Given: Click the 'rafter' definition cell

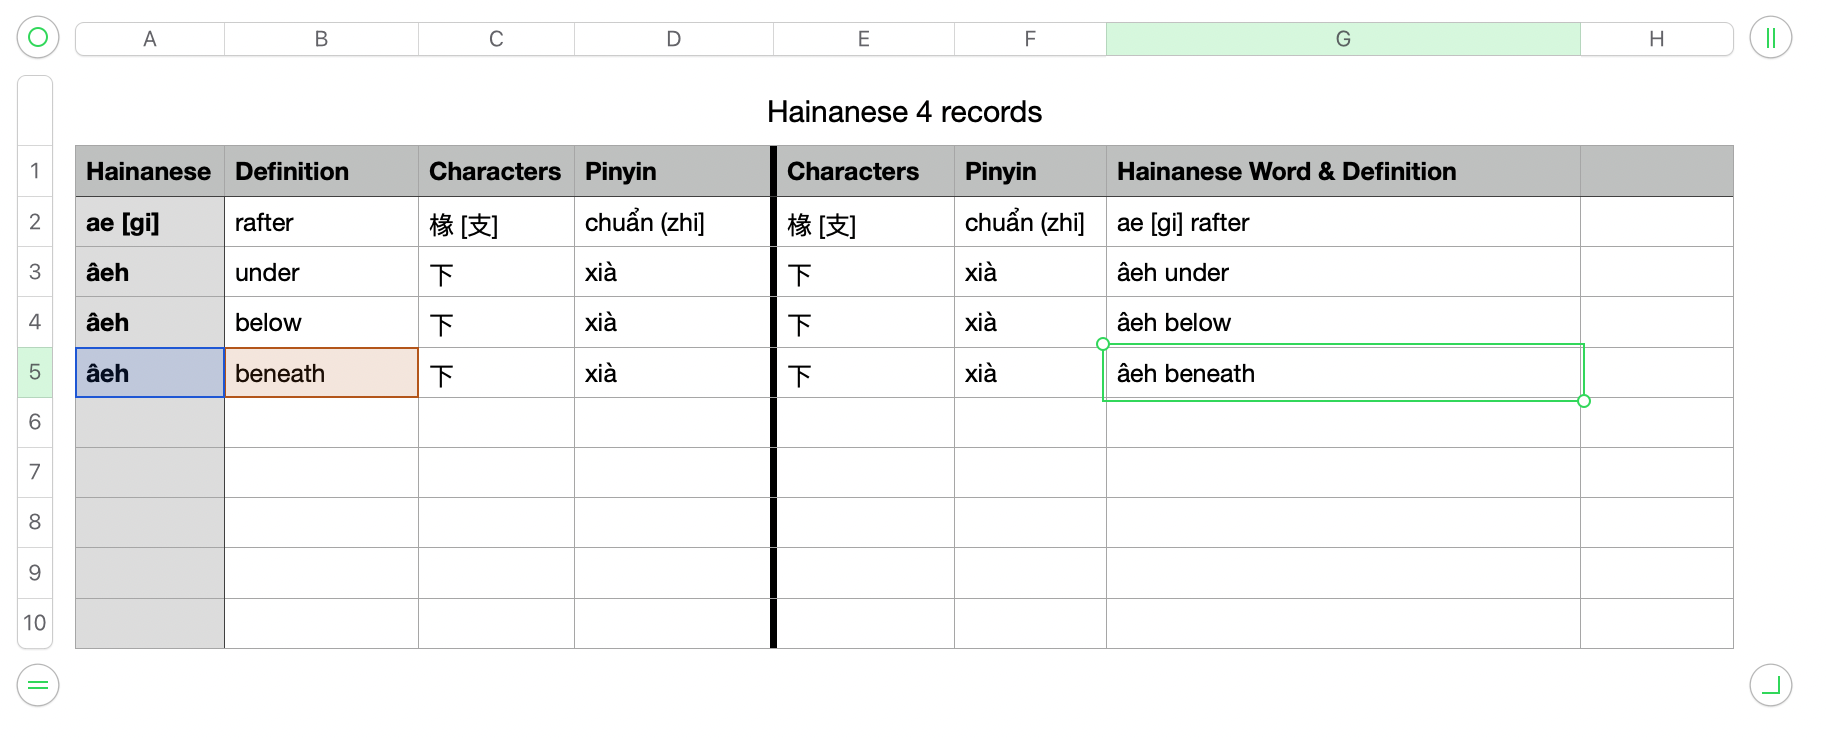Looking at the screenshot, I should point(321,222).
